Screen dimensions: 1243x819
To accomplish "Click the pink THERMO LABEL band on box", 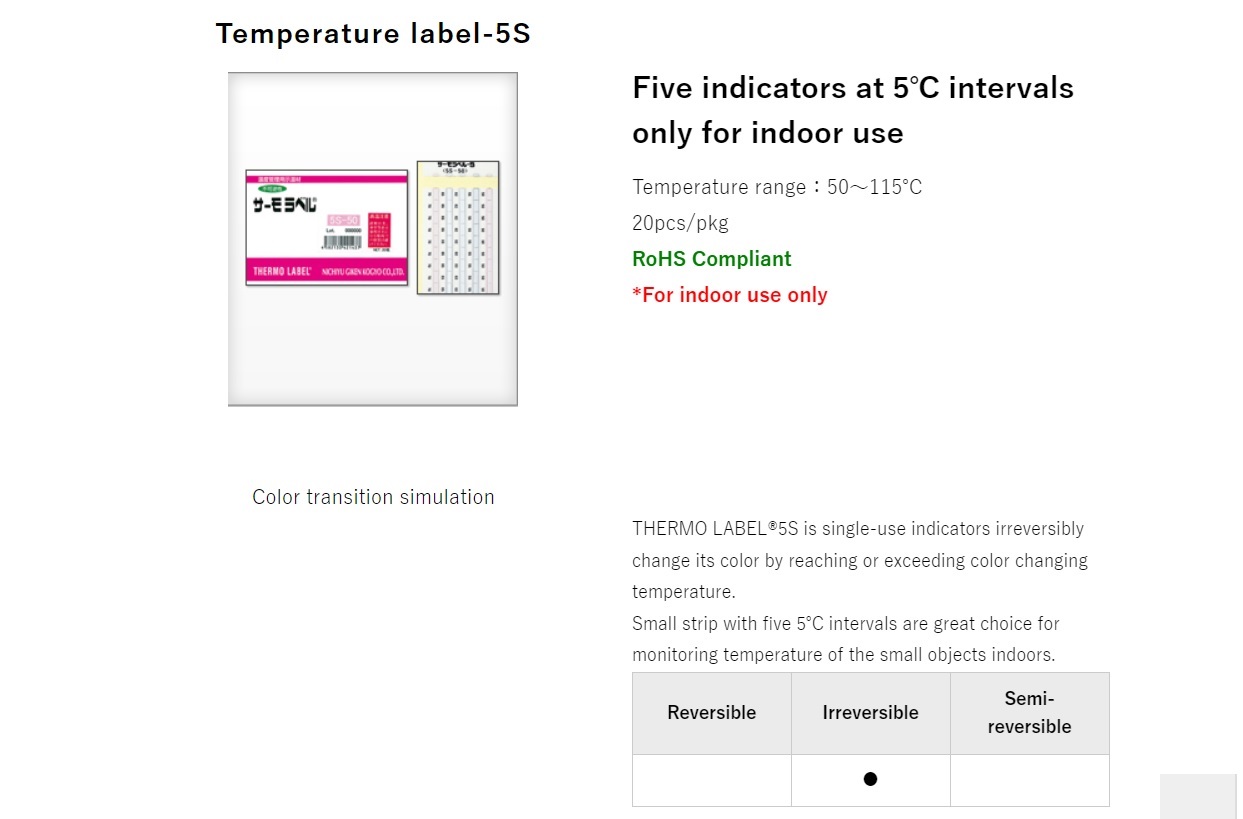I will (327, 271).
